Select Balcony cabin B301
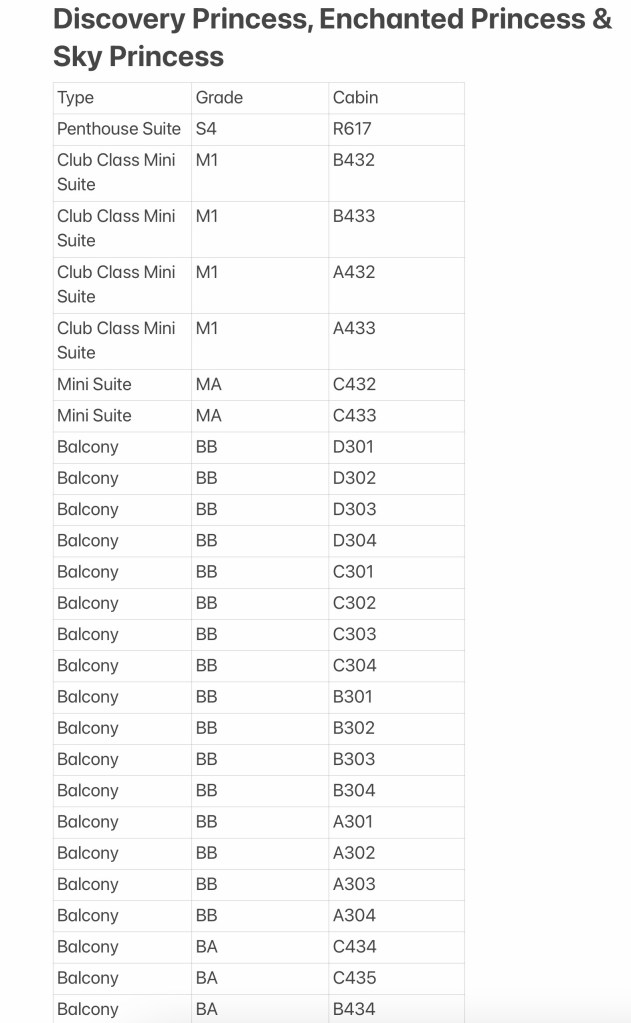Screen dimensions: 631x1023 [x=353, y=696]
